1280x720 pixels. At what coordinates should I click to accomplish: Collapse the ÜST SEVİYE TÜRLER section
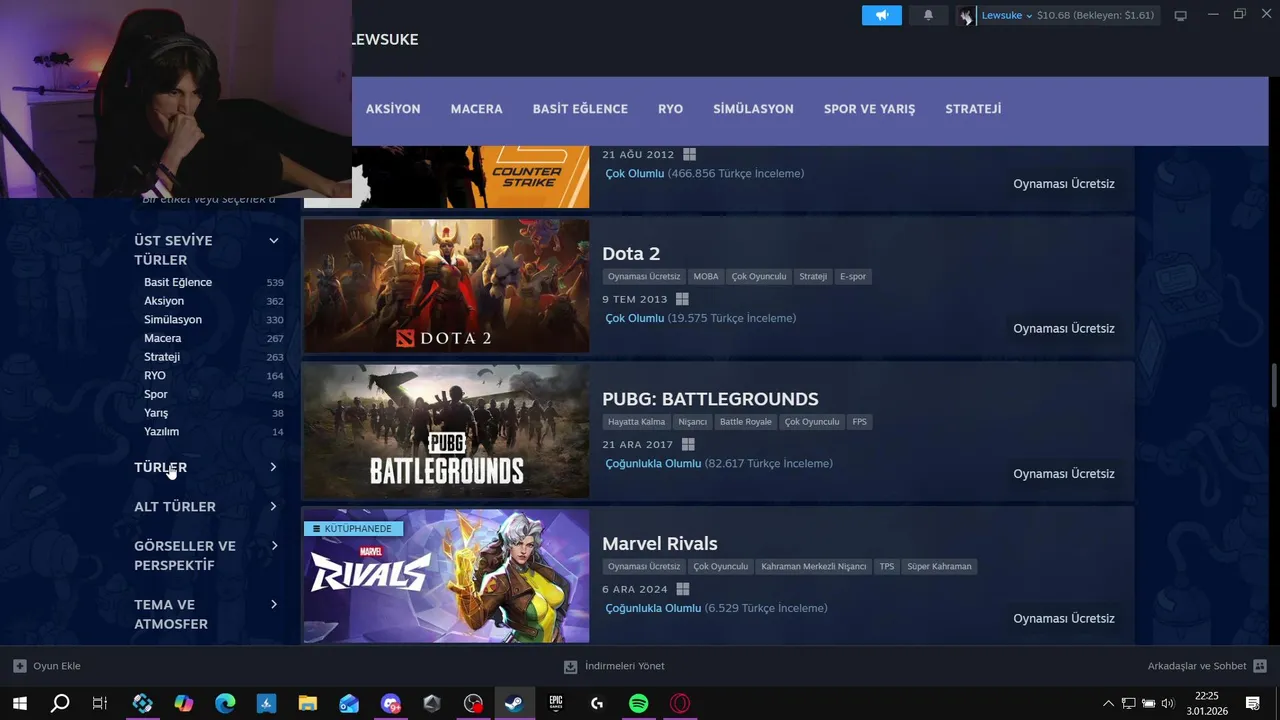coord(273,241)
